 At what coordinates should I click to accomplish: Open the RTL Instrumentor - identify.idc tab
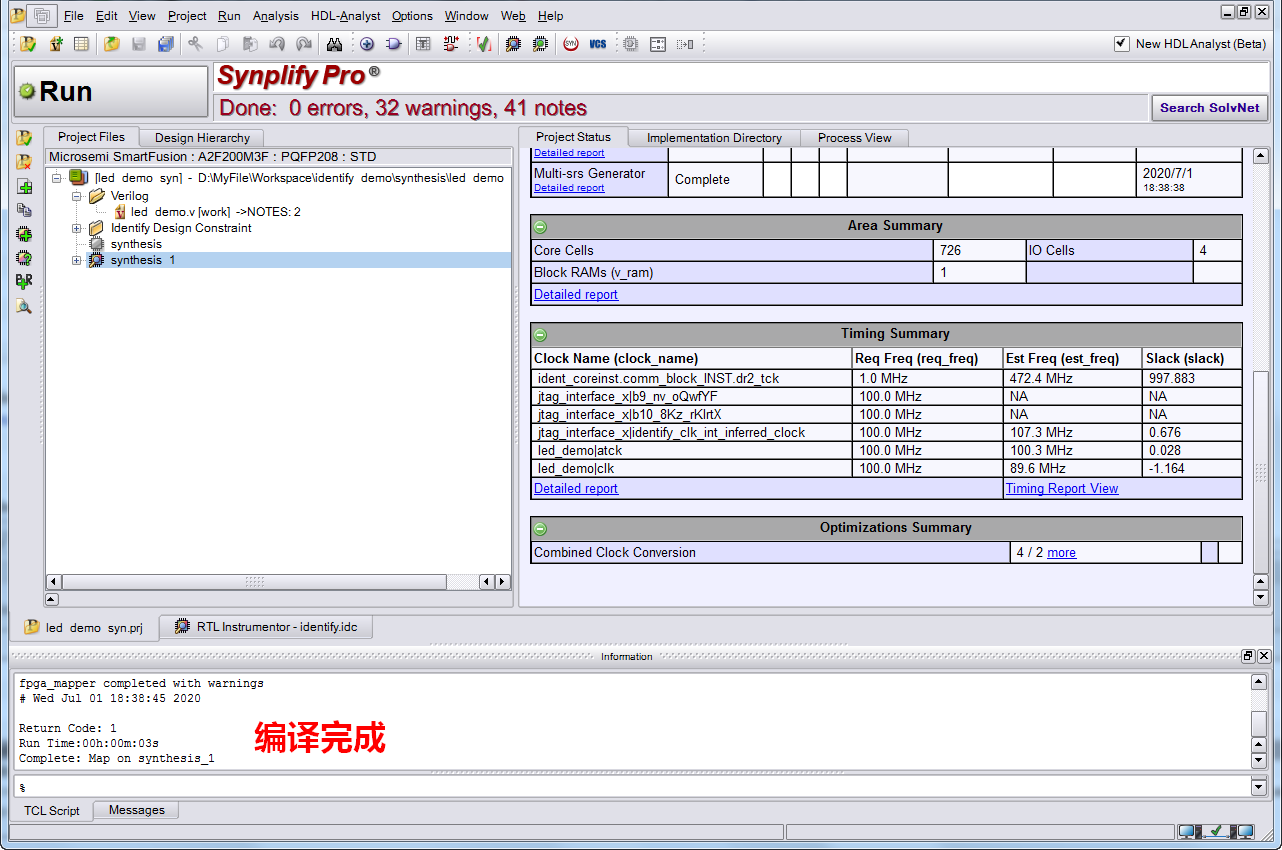click(x=265, y=627)
